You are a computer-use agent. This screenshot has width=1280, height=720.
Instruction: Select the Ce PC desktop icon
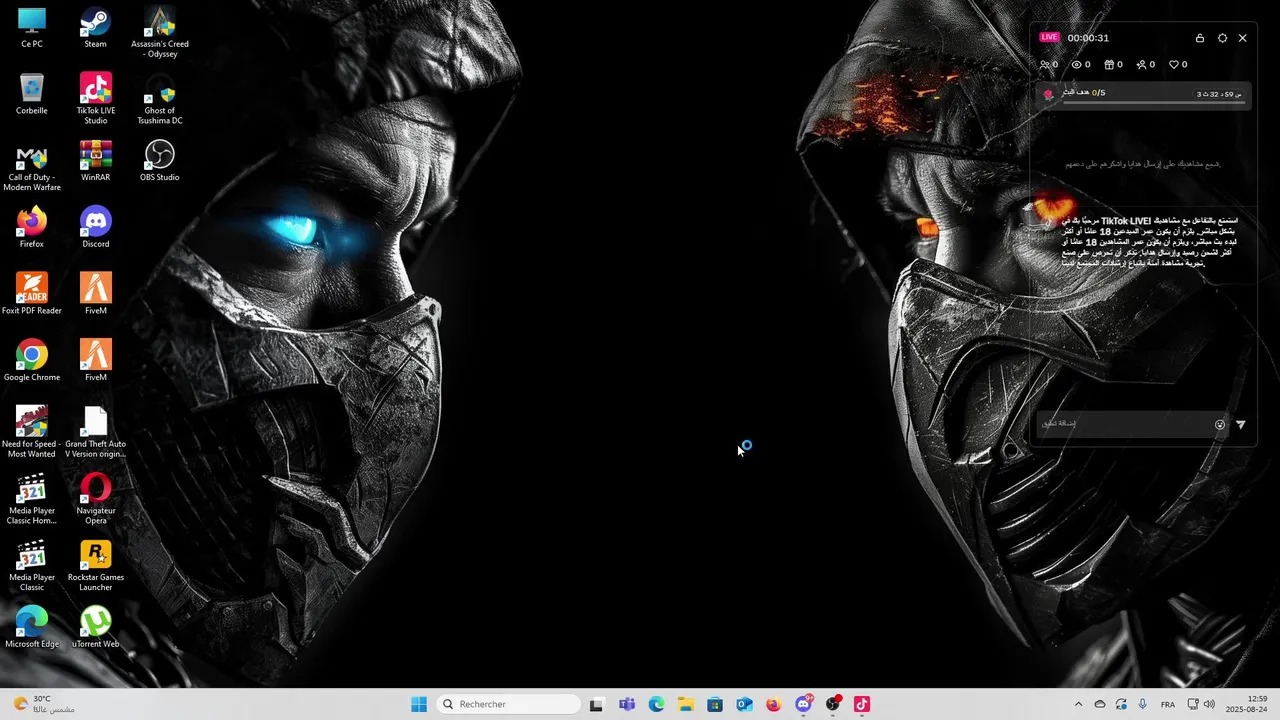(x=32, y=27)
